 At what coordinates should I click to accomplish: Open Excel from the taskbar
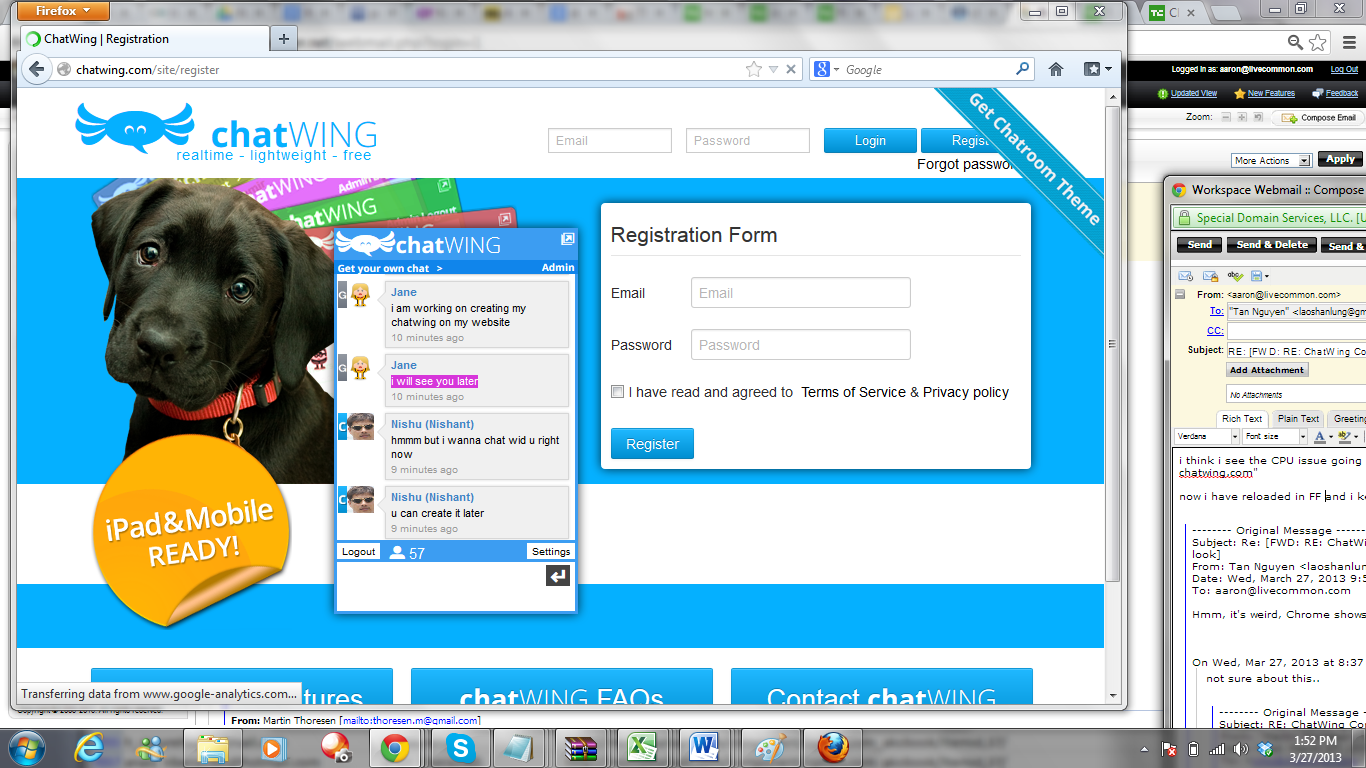641,748
